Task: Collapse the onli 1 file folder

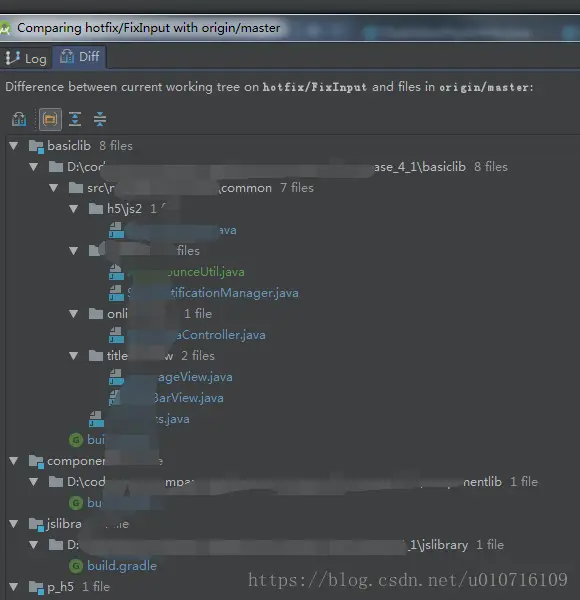Action: click(73, 314)
